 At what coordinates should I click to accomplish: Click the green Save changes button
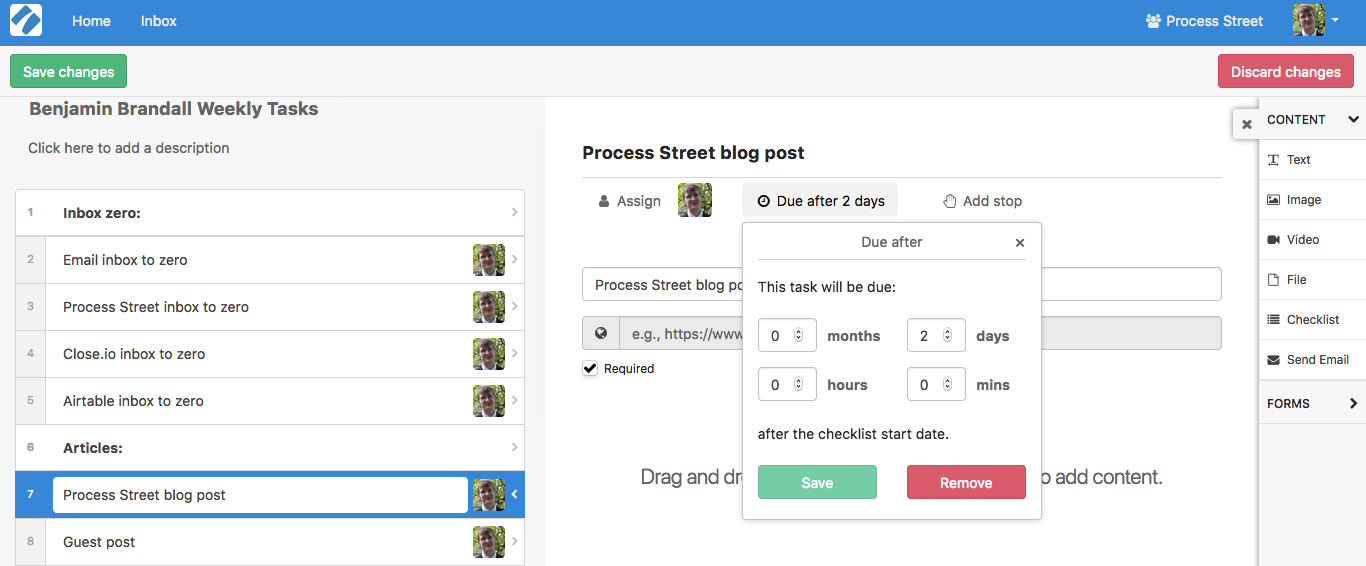[68, 71]
